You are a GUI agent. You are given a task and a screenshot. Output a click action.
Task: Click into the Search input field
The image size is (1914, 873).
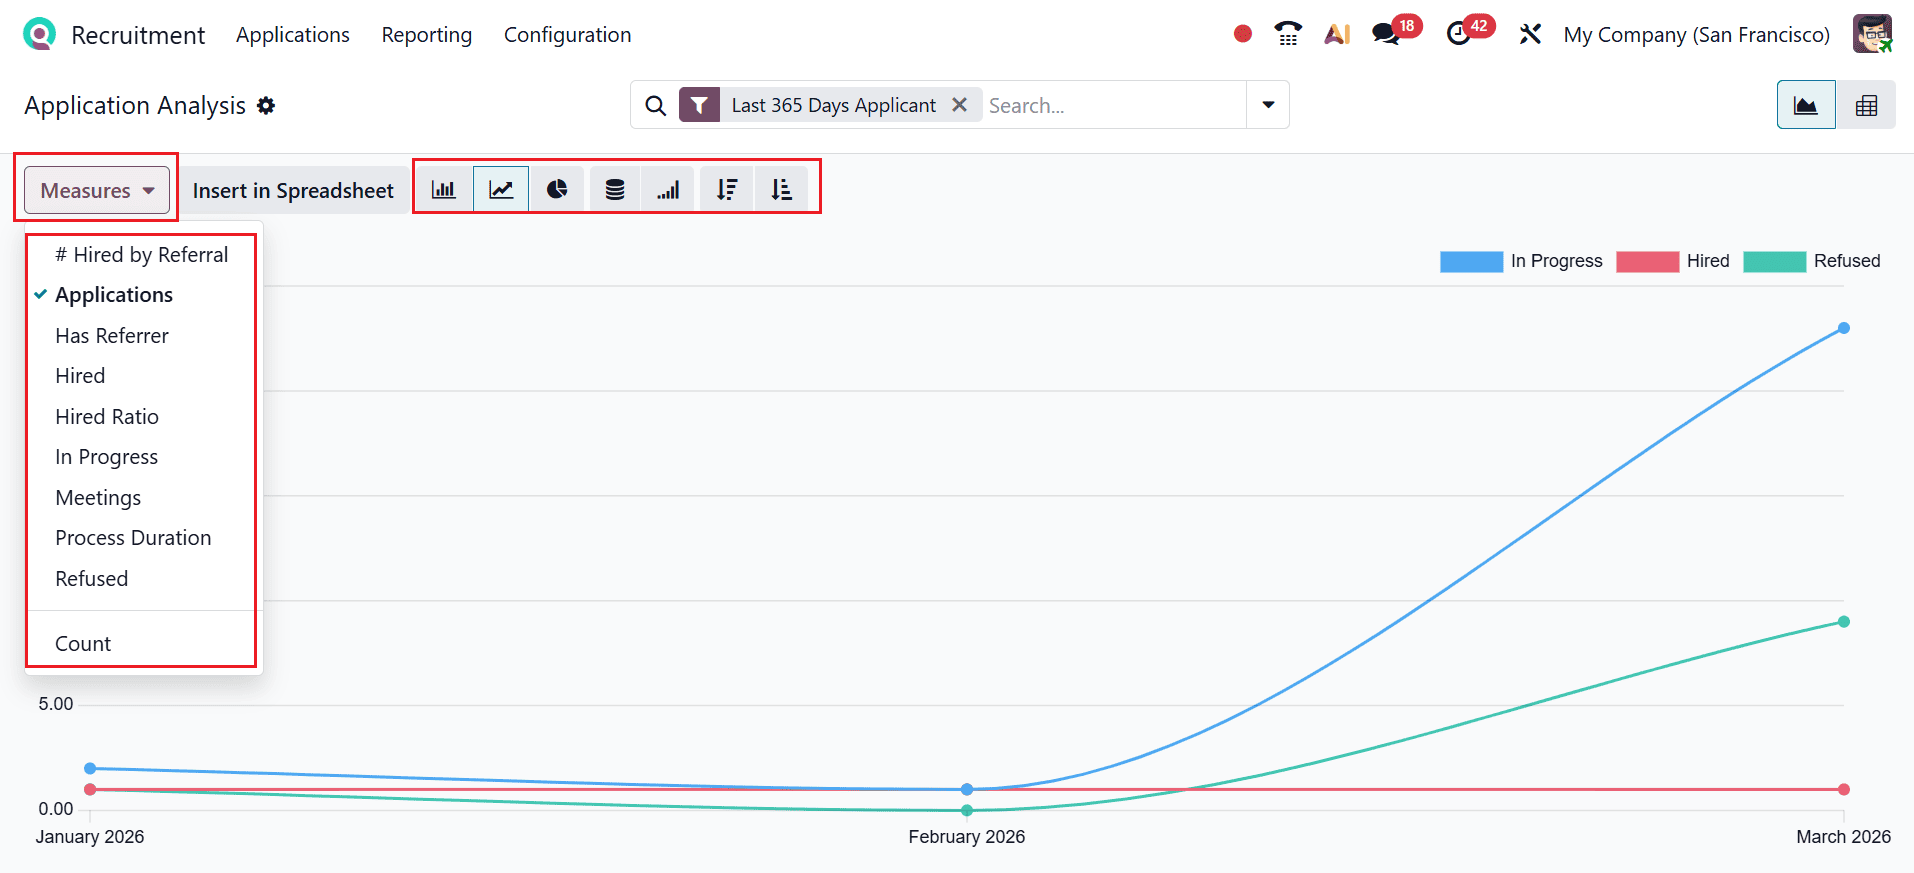(x=1114, y=105)
